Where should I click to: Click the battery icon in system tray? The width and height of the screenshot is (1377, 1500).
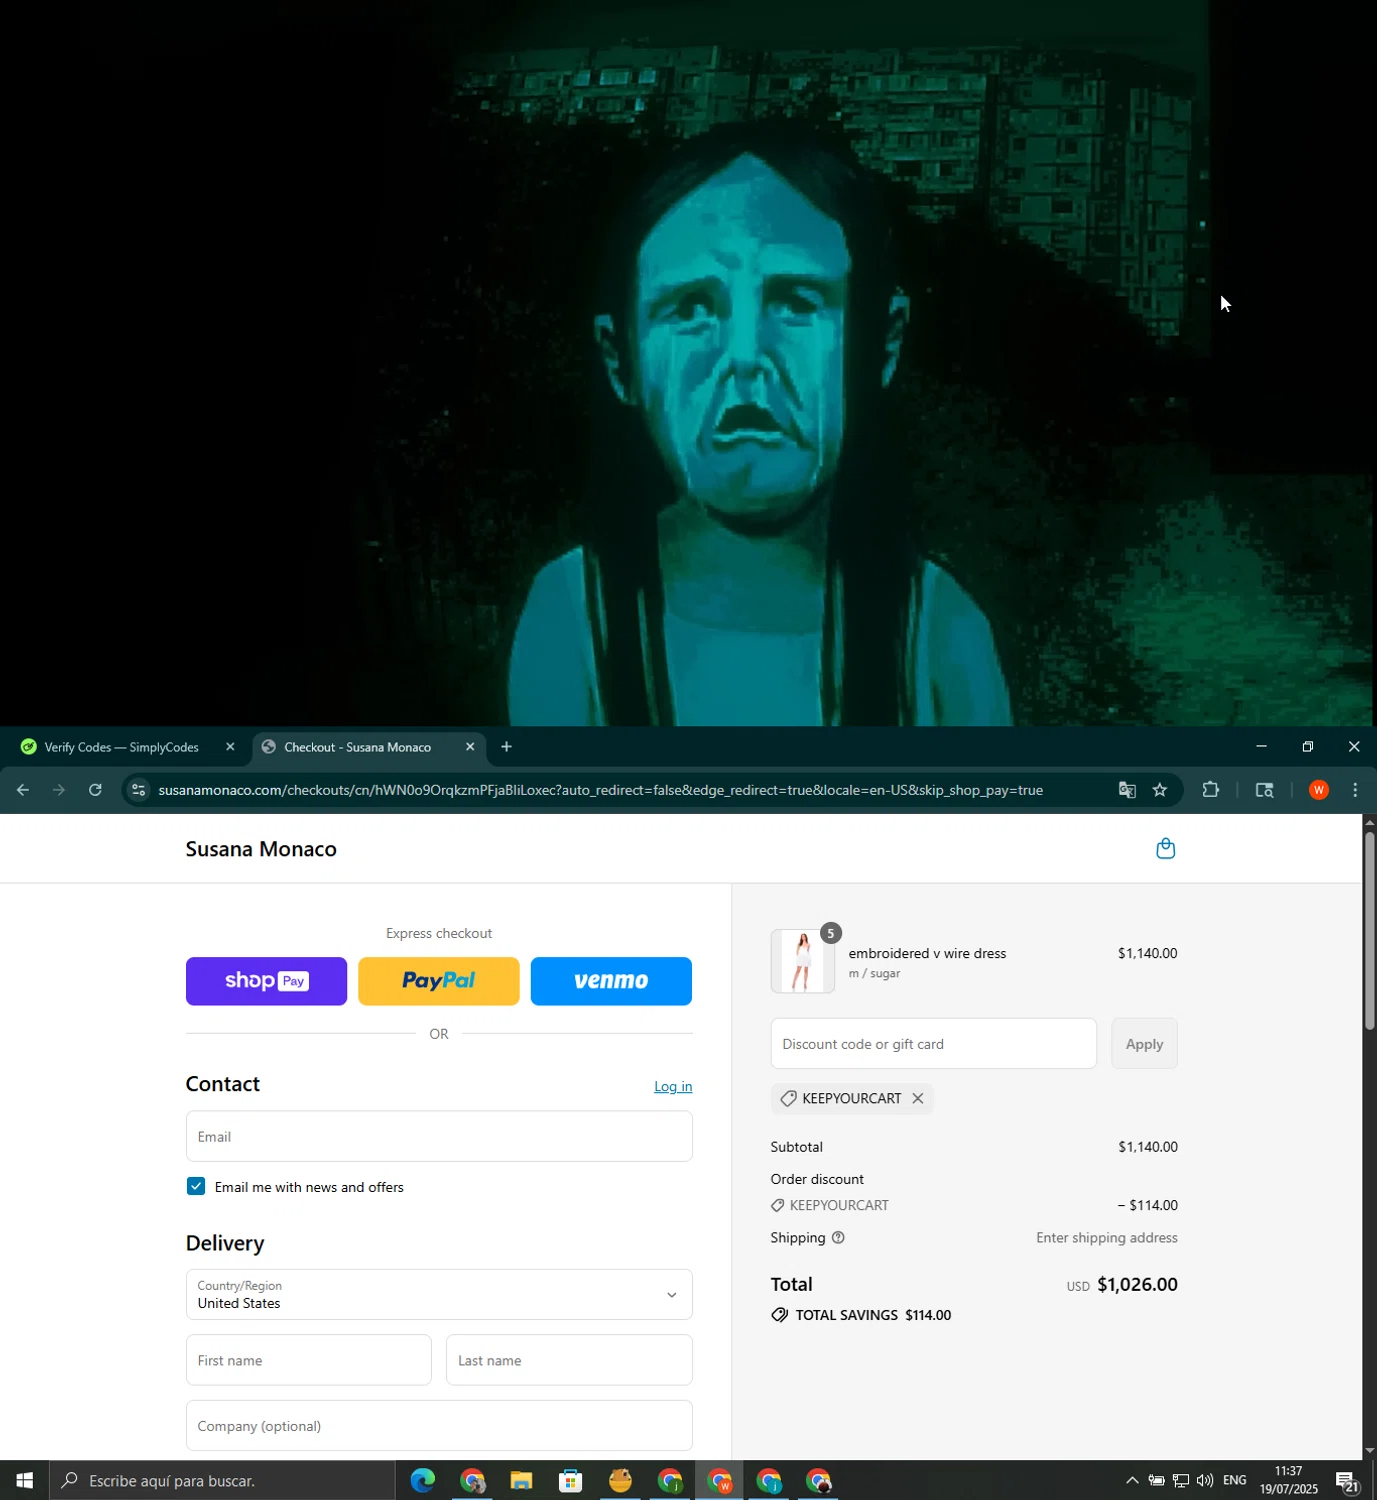1156,1481
